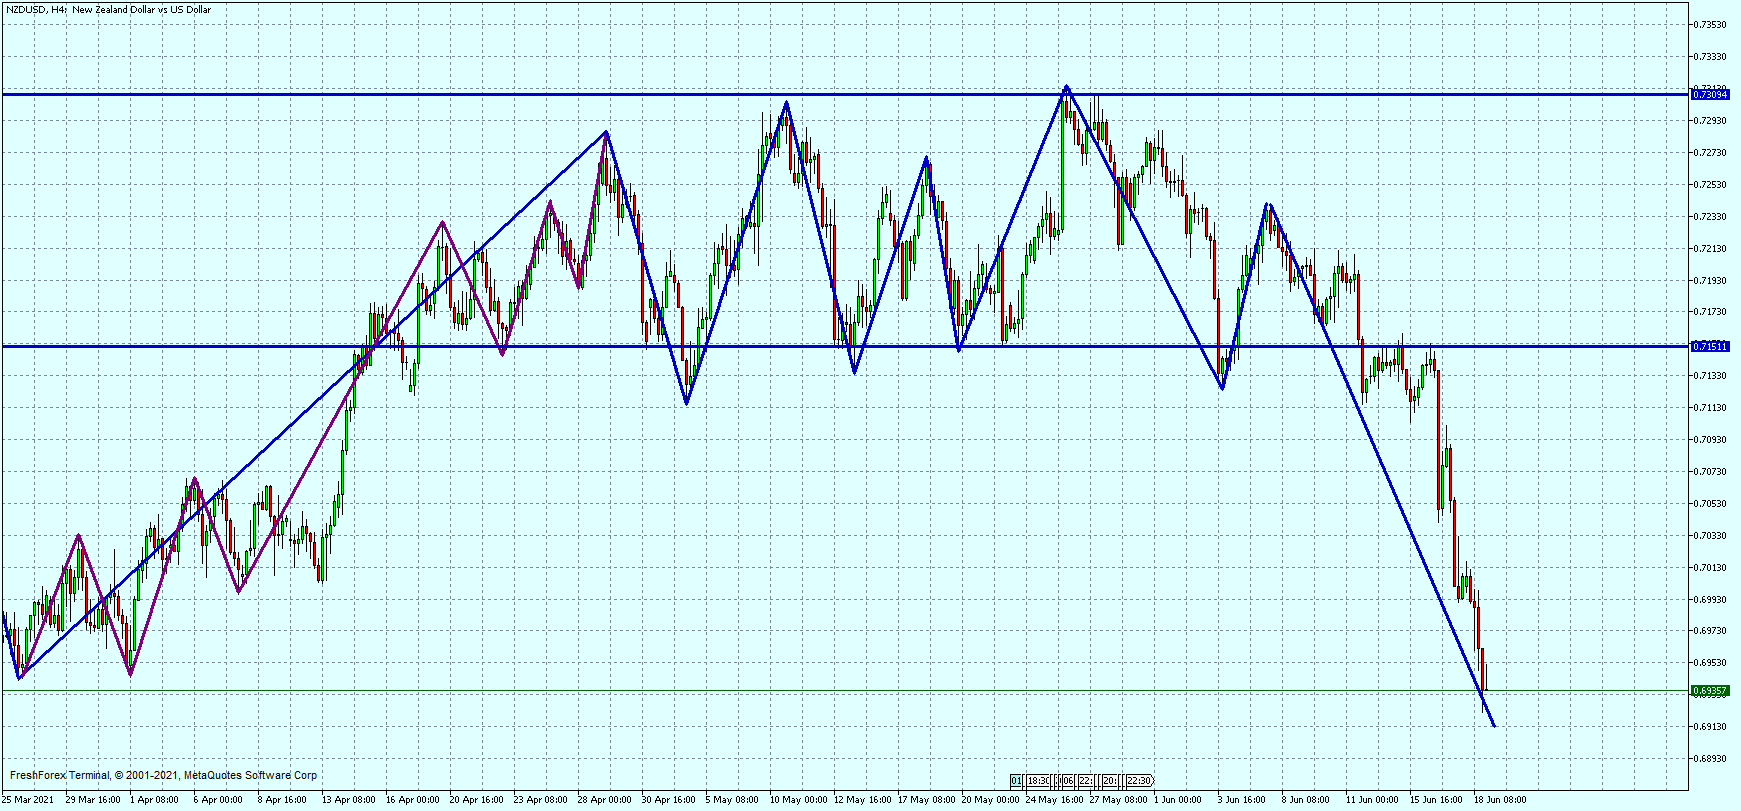Click the "13 Apr 08:00" time axis label
The width and height of the screenshot is (1741, 811).
[x=348, y=800]
